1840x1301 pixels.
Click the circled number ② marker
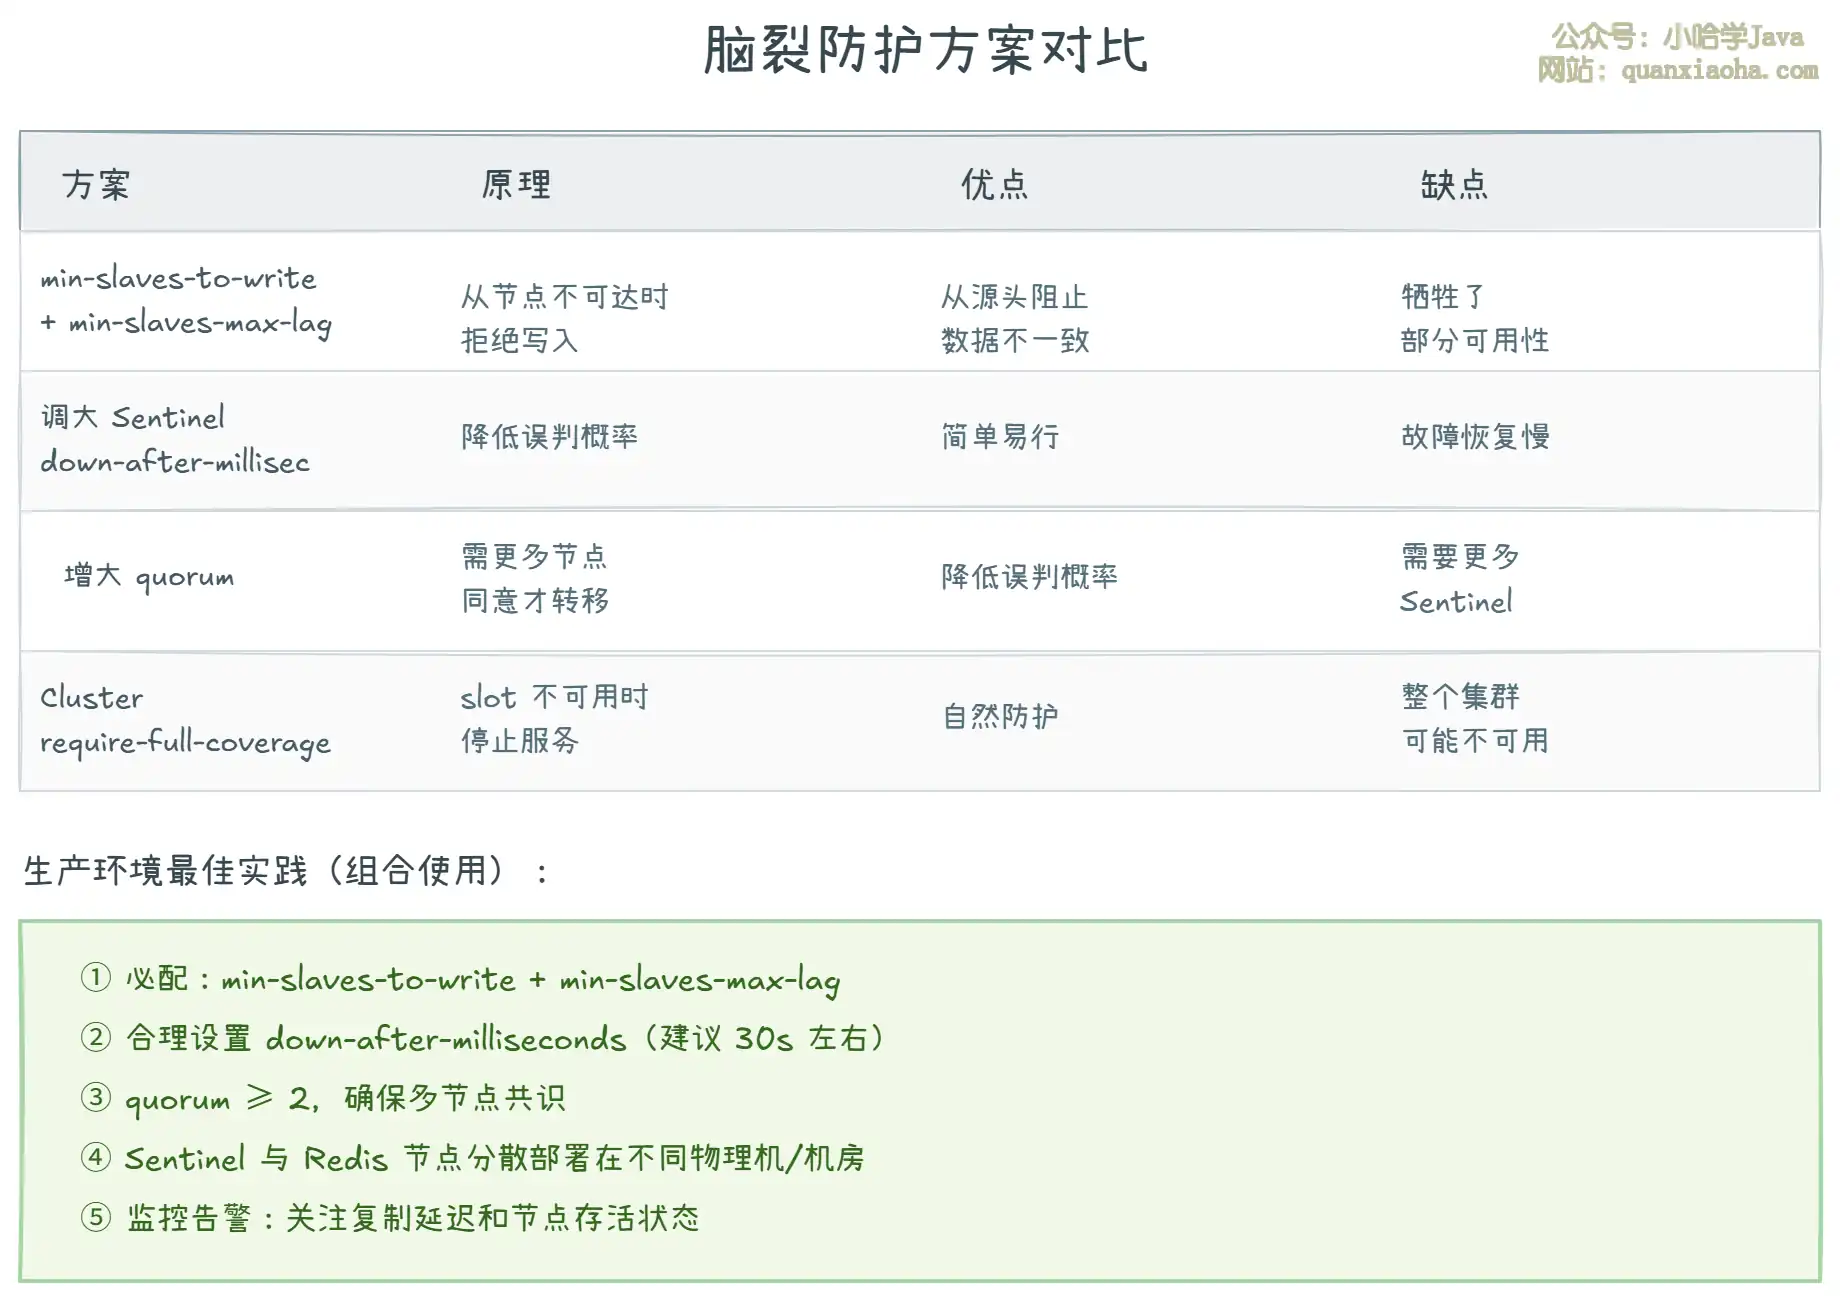[x=96, y=1037]
